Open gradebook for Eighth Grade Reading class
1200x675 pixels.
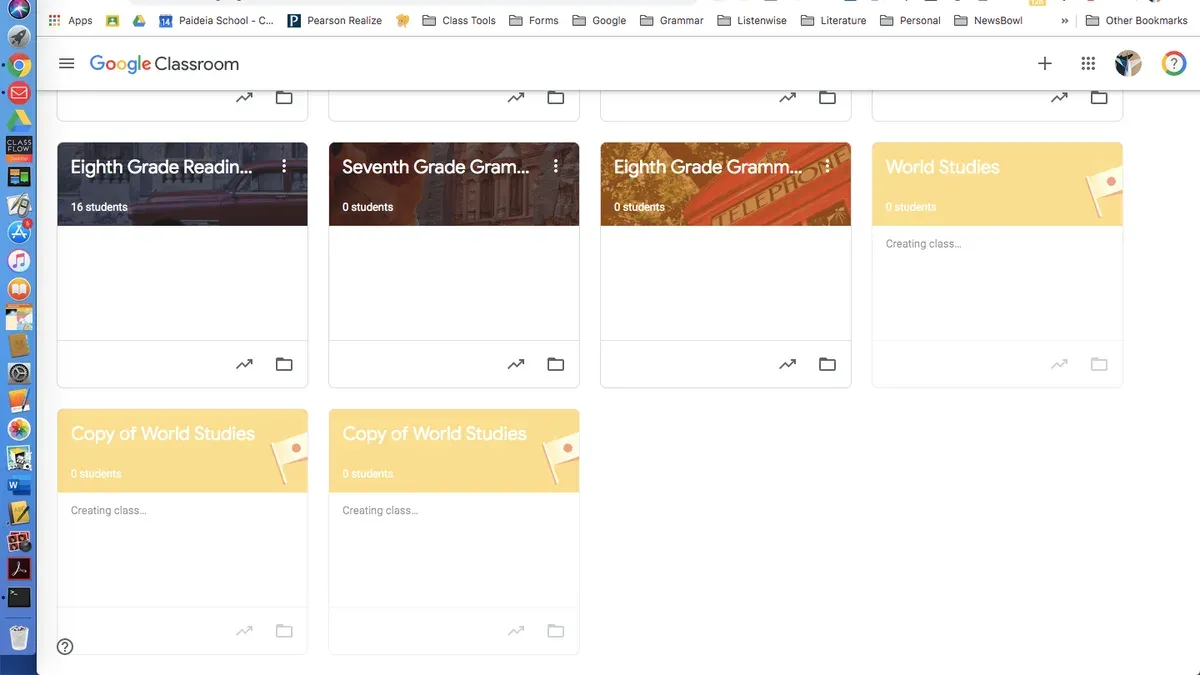click(x=244, y=364)
